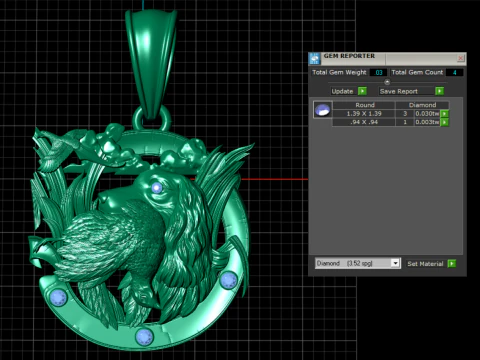
Task: Click green arrow for 0.003tw row
Action: (444, 122)
